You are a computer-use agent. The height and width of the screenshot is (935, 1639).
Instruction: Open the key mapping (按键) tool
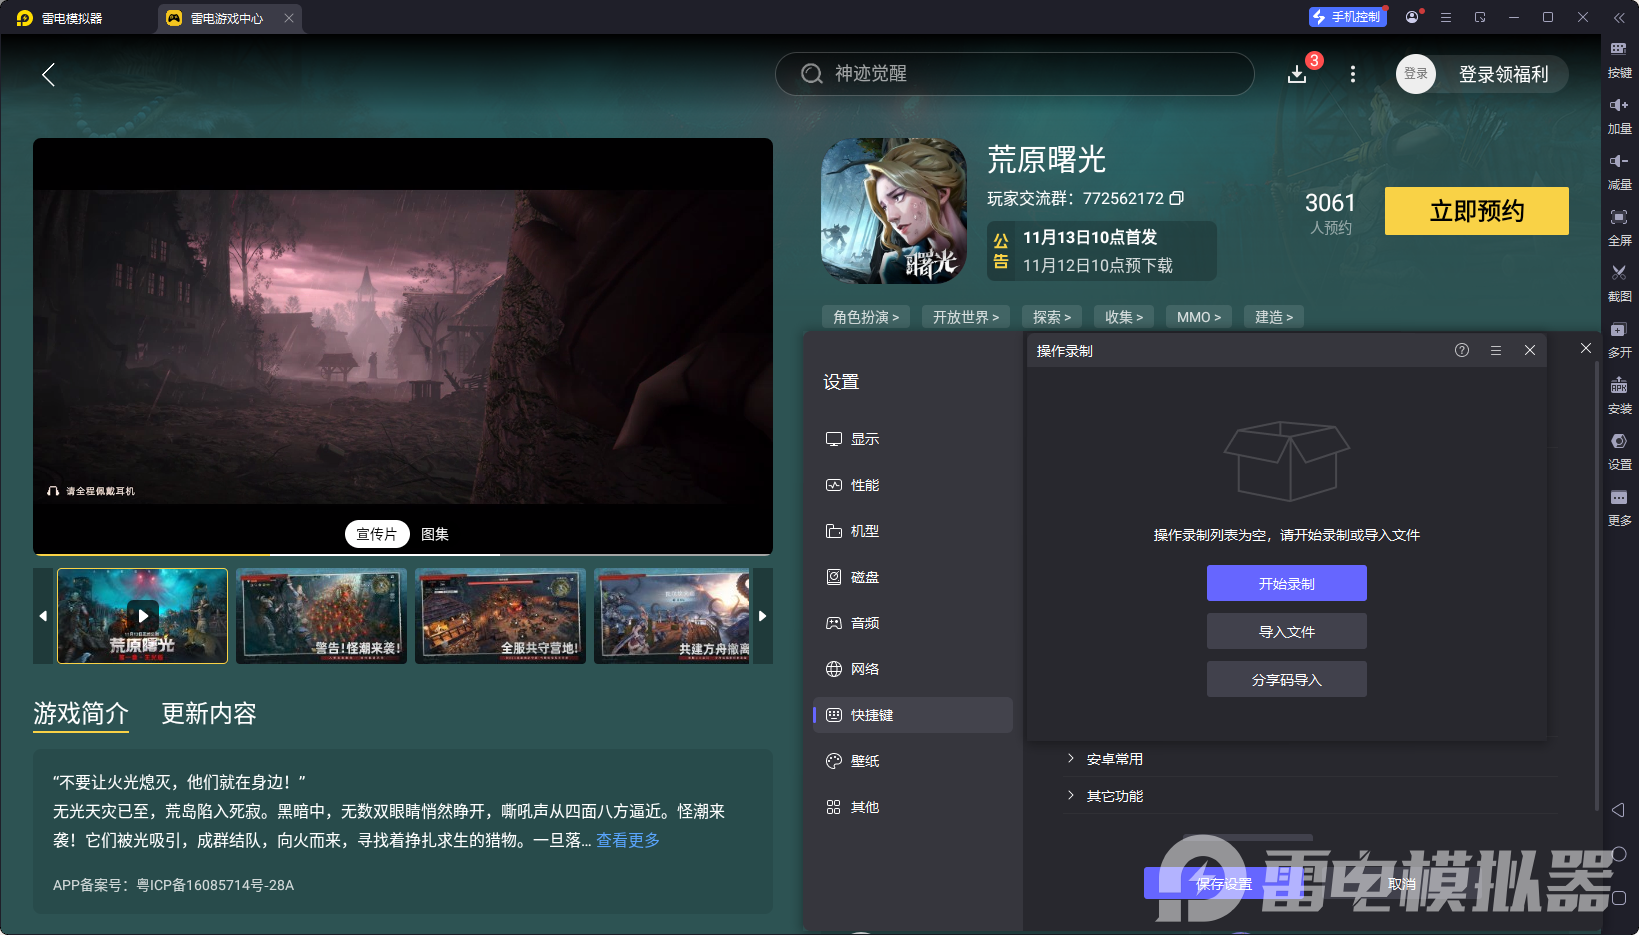point(1618,49)
